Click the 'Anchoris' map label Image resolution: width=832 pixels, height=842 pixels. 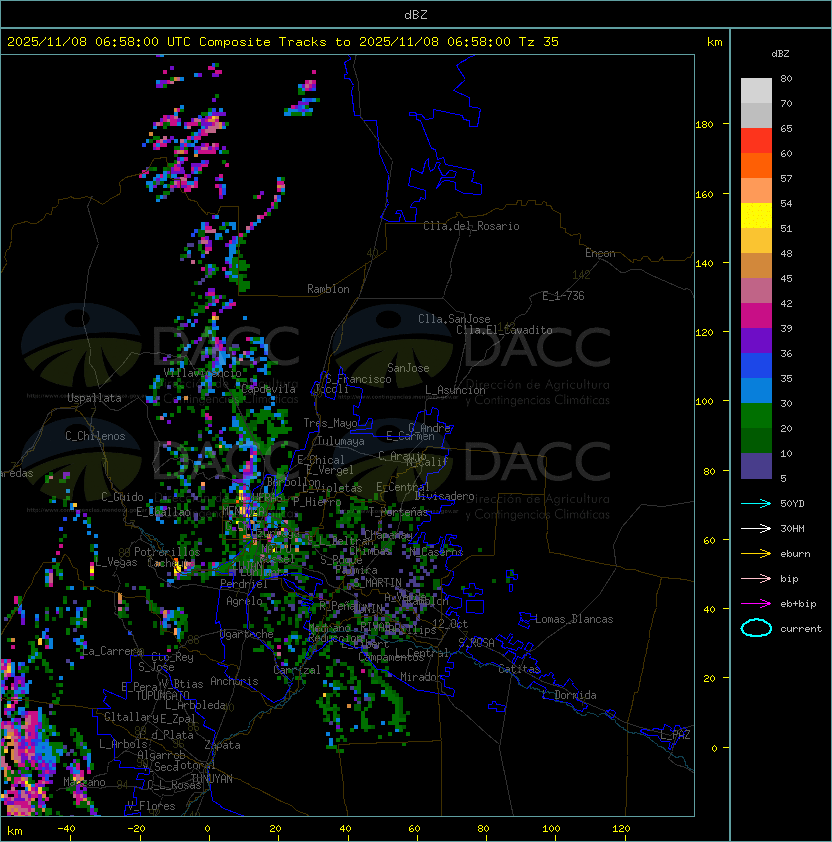click(234, 681)
